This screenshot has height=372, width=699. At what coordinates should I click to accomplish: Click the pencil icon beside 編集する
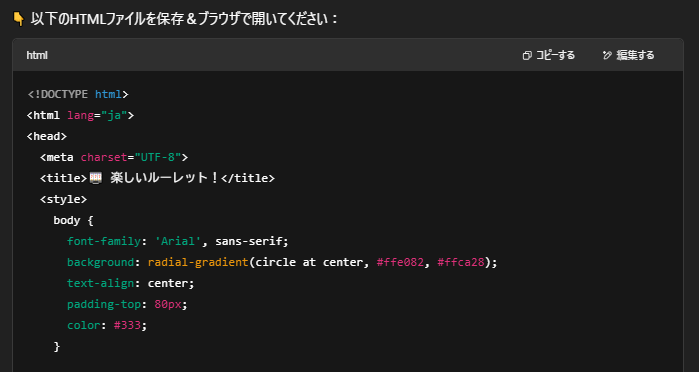point(607,55)
